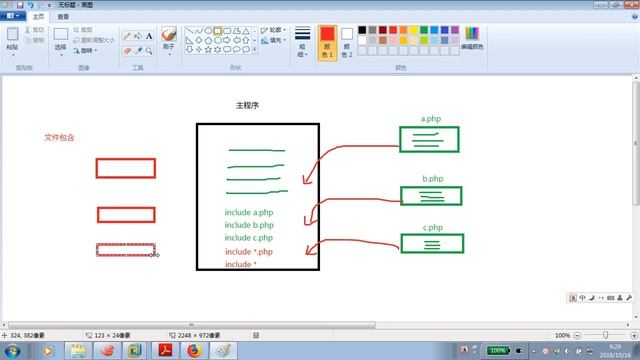Viewport: 640px width, 360px height.
Task: Select Color 2 (颜色 2) button
Action: 347,43
